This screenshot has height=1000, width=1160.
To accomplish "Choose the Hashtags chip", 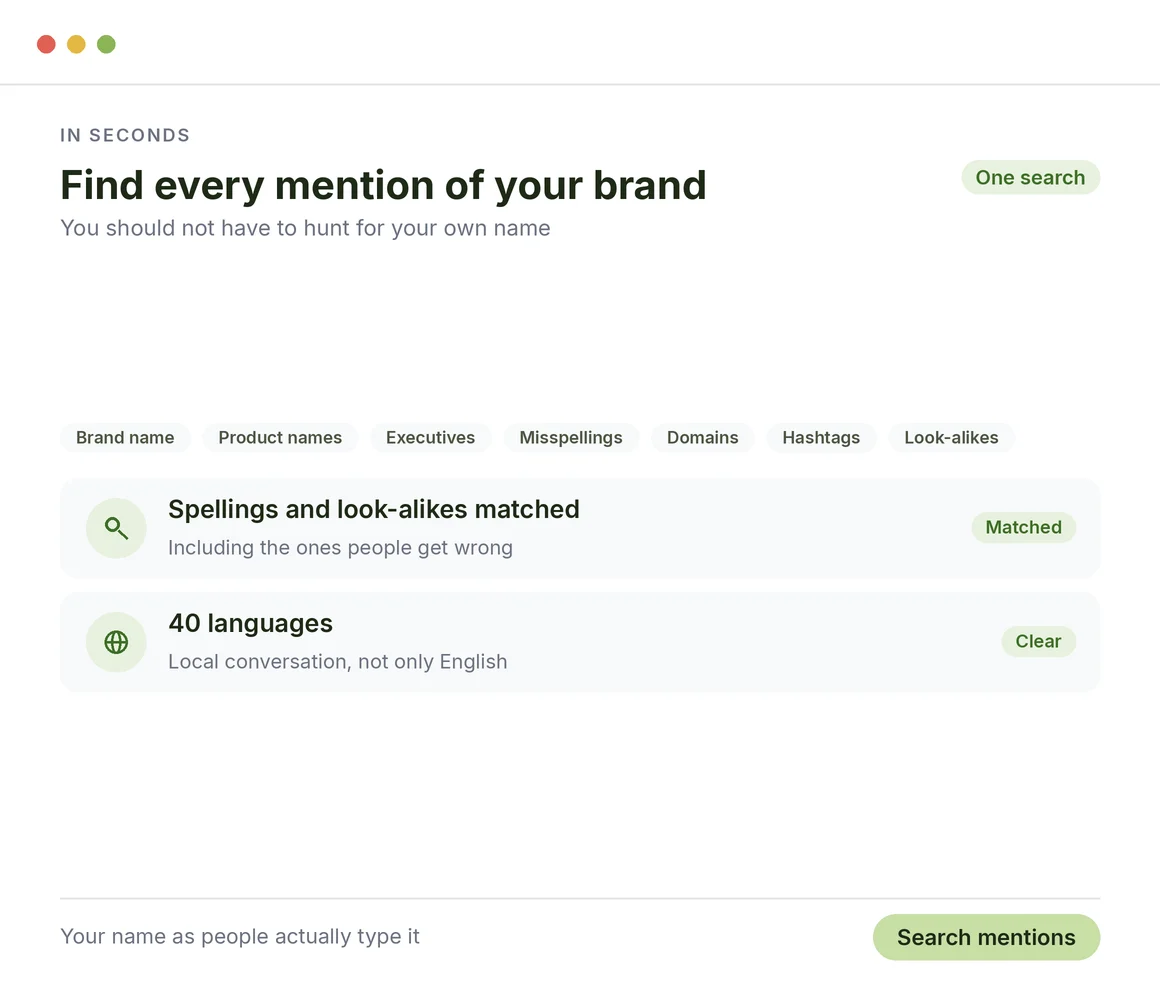I will coord(821,438).
